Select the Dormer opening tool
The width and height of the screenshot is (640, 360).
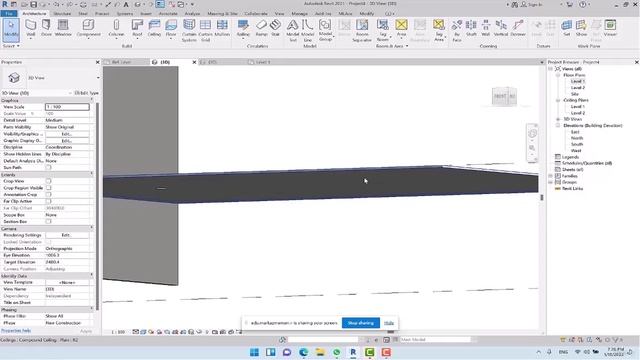[x=518, y=28]
